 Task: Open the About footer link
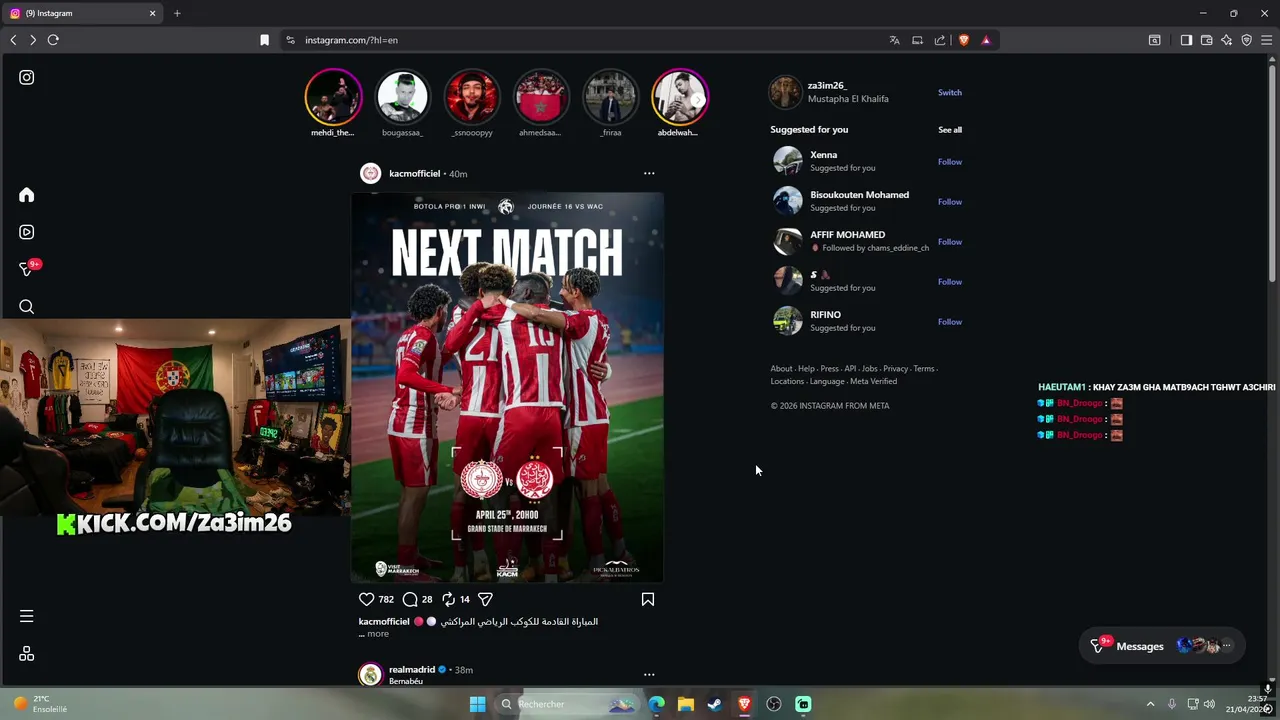pyautogui.click(x=781, y=368)
